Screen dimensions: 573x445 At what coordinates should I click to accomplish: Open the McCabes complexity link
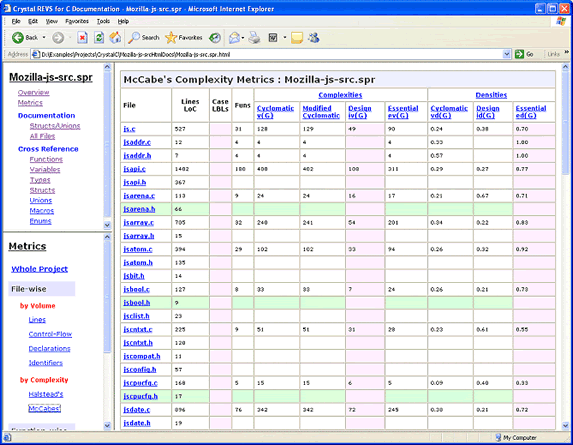45,408
